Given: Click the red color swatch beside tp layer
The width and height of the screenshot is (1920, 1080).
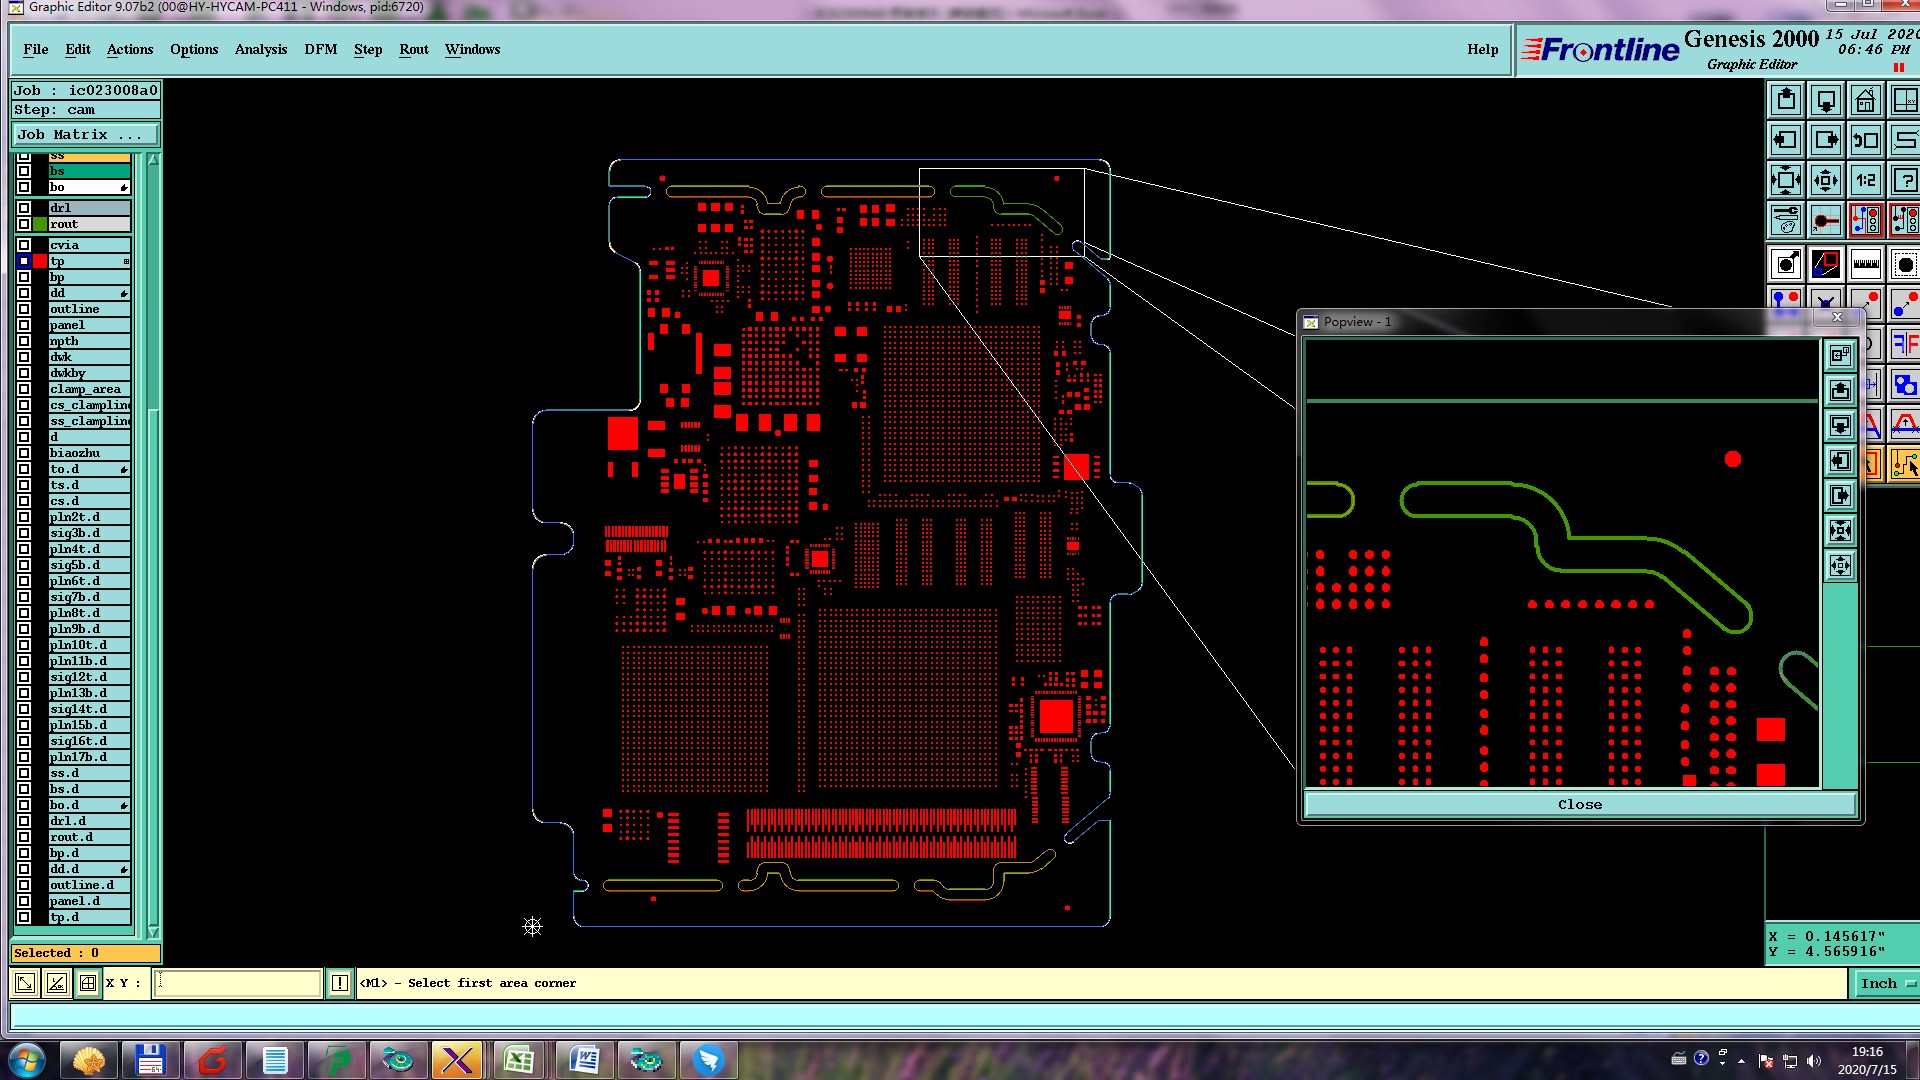Looking at the screenshot, I should (x=40, y=261).
